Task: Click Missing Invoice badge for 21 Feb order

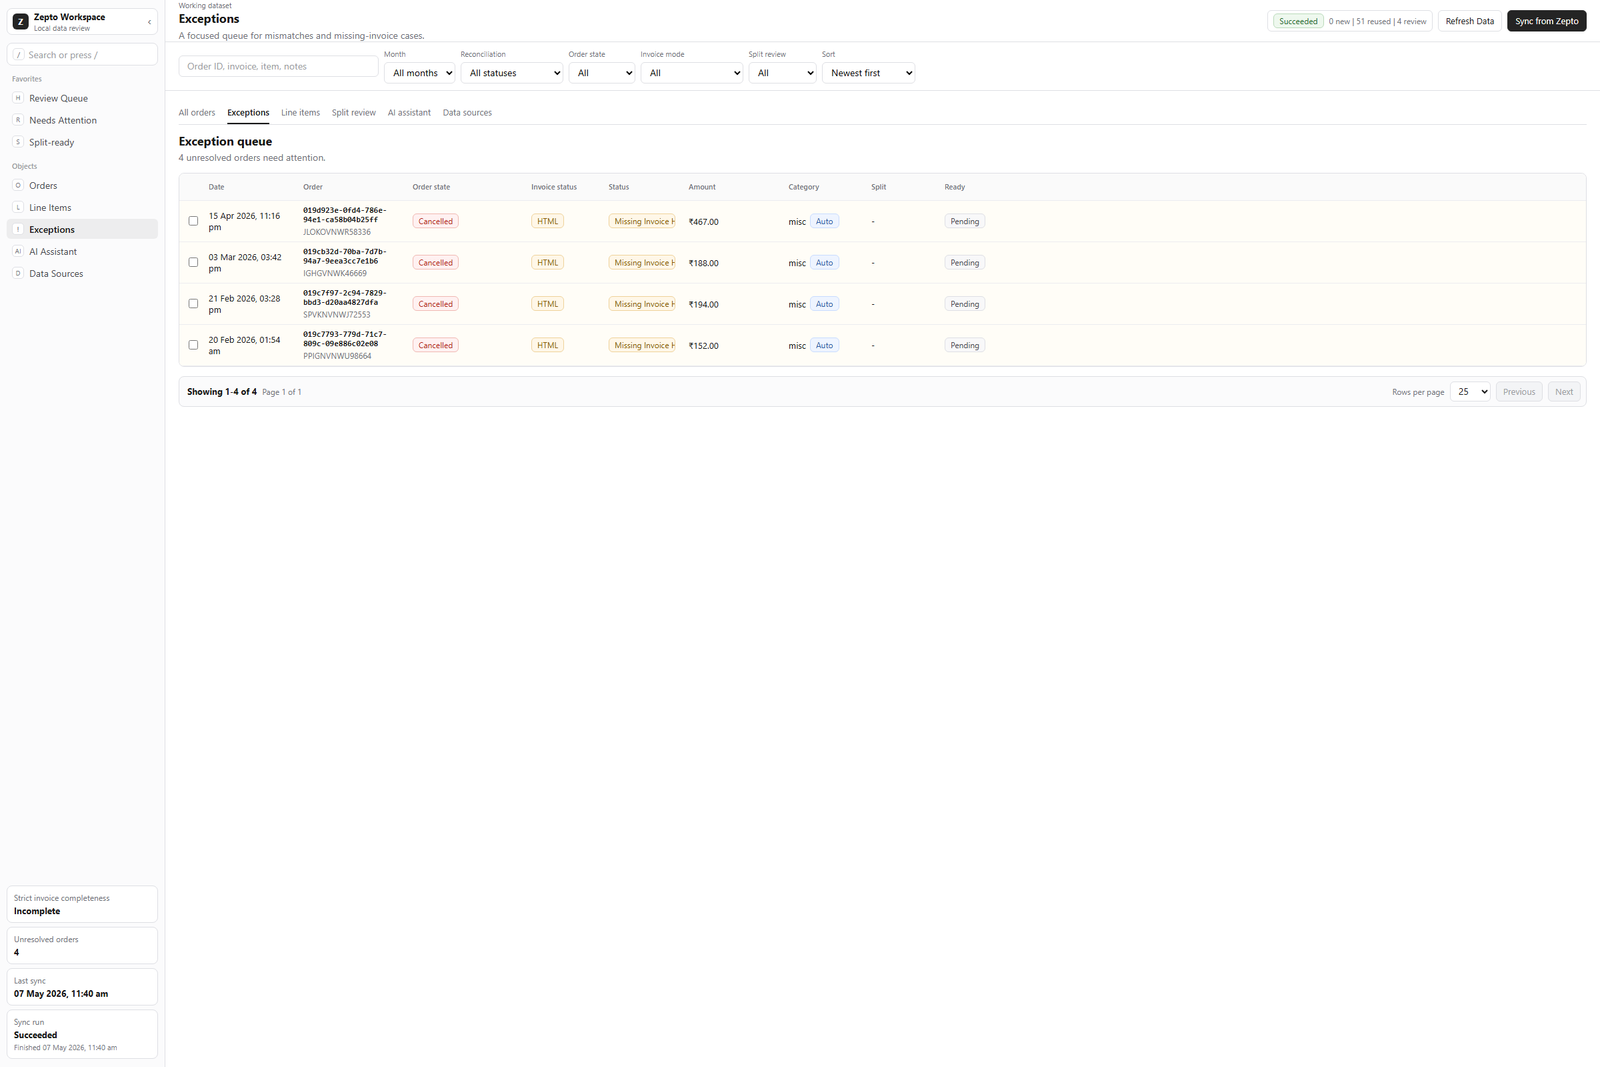Action: [x=642, y=304]
